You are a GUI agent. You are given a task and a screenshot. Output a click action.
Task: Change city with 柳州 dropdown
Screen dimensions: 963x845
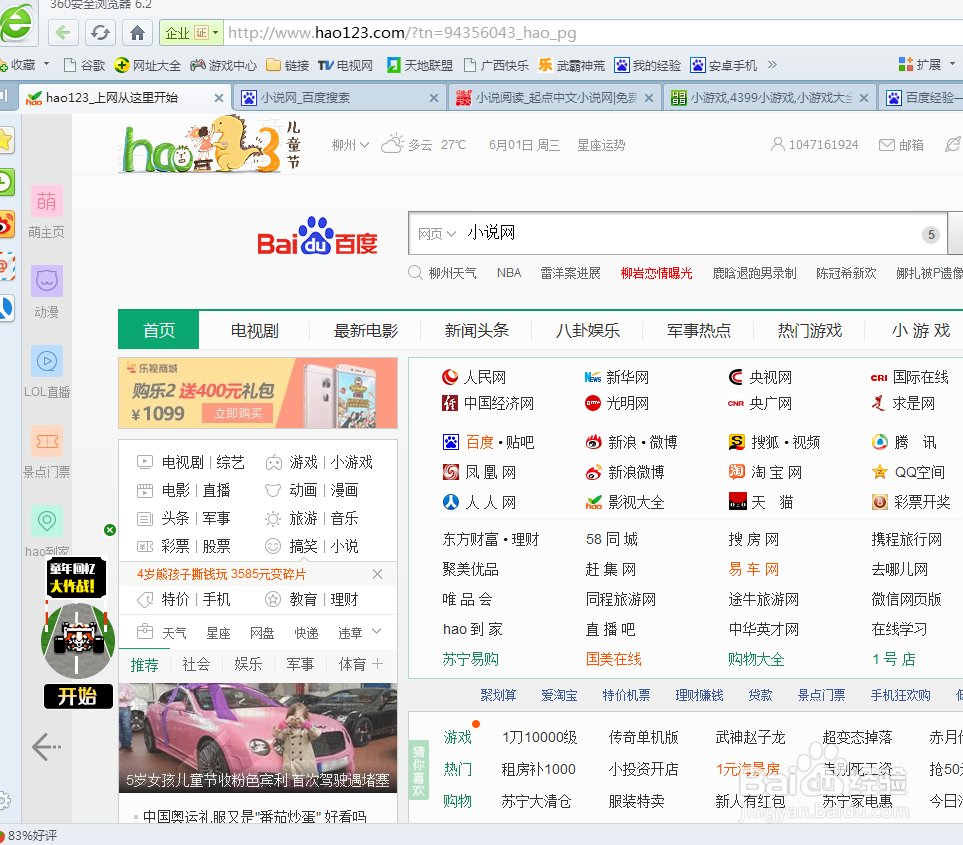tap(350, 145)
